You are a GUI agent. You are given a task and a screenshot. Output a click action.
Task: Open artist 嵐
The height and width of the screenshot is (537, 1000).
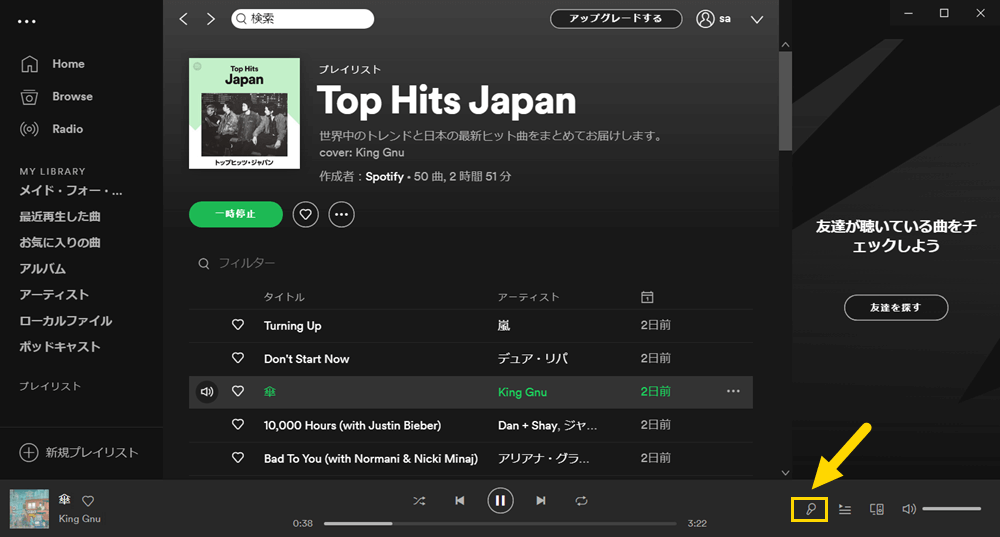(504, 326)
